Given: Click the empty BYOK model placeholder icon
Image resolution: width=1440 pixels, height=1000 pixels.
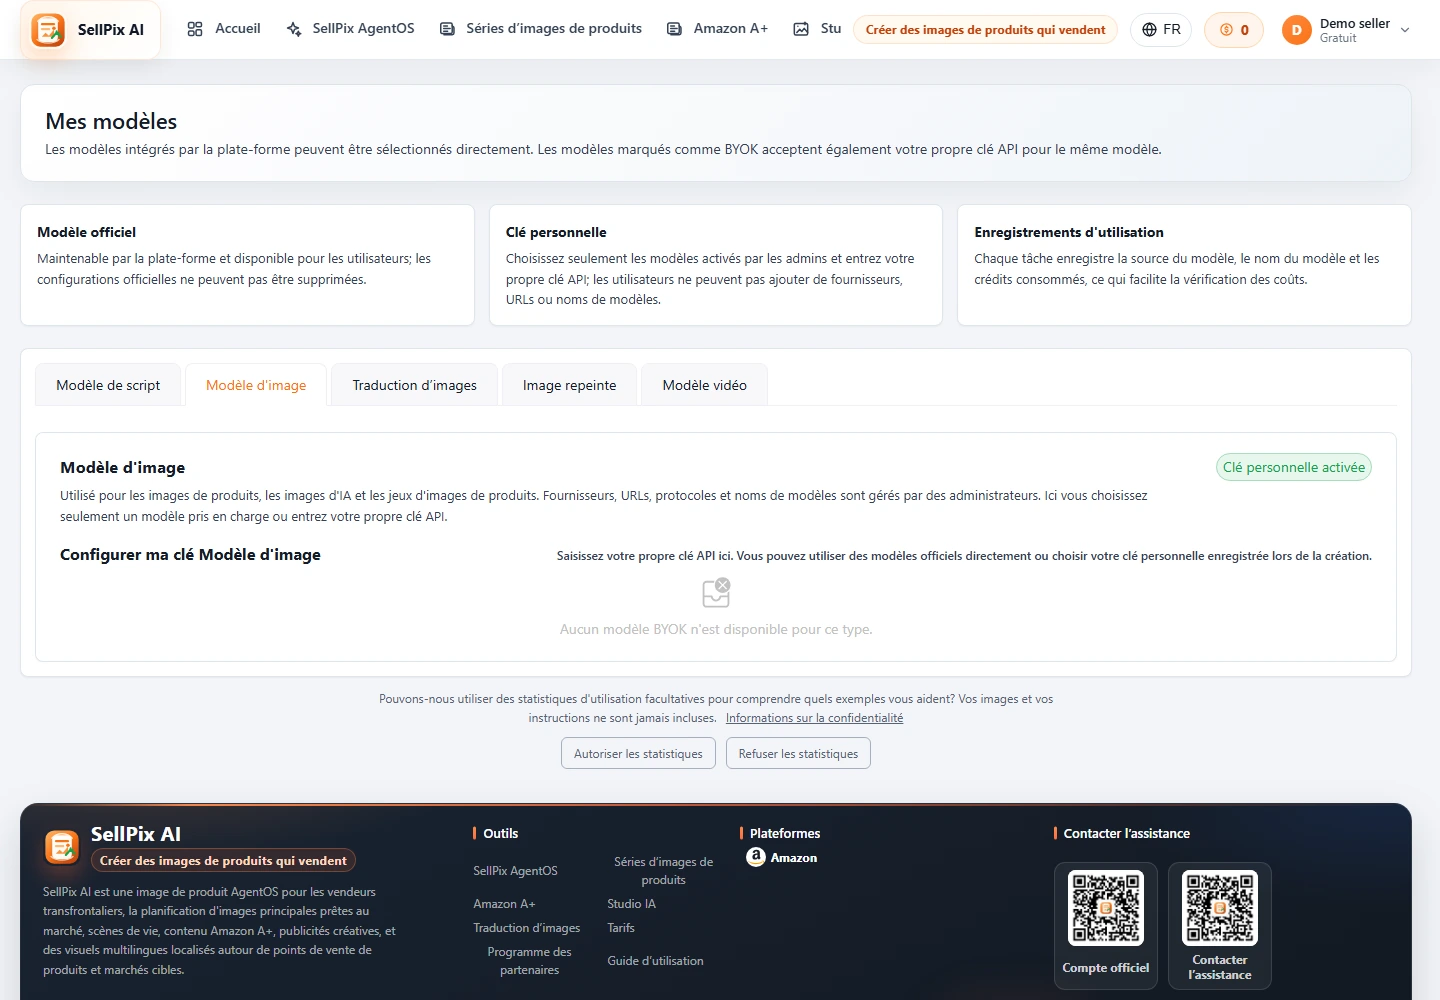Looking at the screenshot, I should (x=716, y=593).
